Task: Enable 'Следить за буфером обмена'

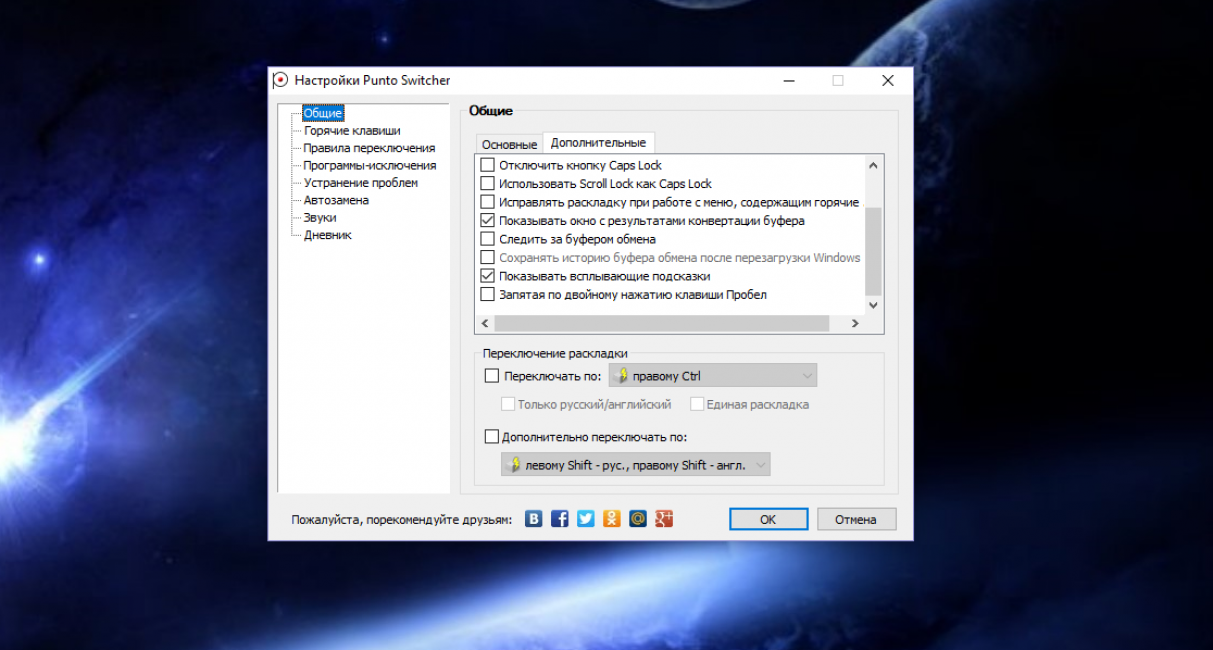Action: (488, 239)
